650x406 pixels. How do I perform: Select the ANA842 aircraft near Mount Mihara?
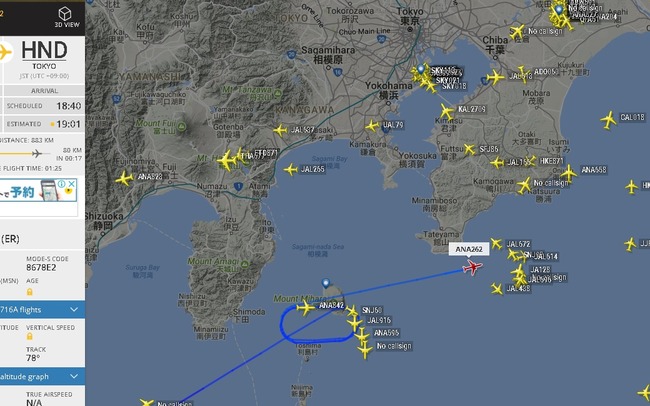click(x=305, y=308)
